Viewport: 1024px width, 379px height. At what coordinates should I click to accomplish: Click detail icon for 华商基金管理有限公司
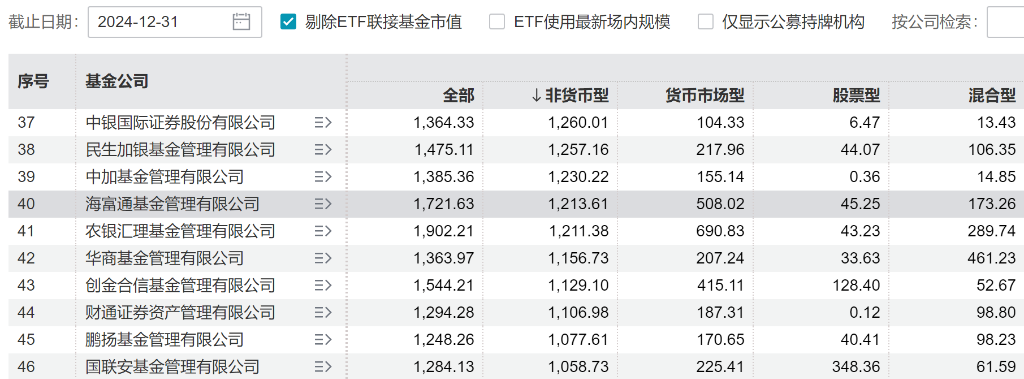[x=323, y=259]
